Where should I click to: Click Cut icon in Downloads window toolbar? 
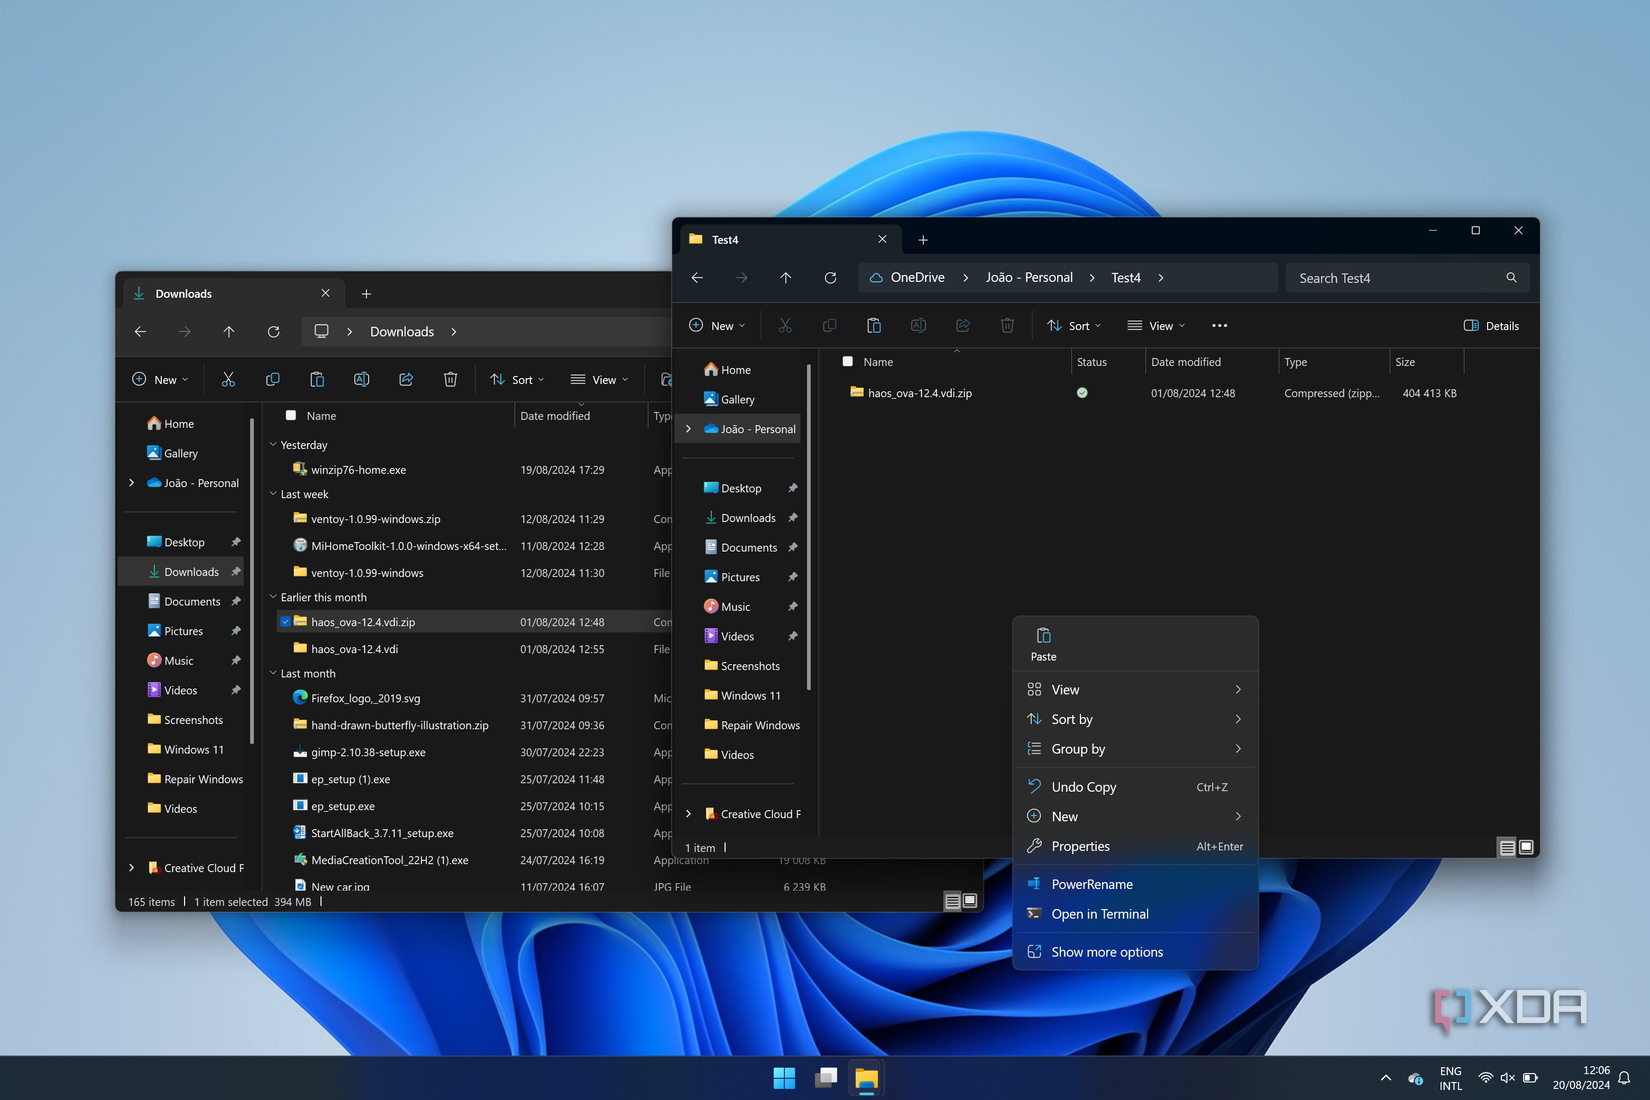tap(228, 380)
